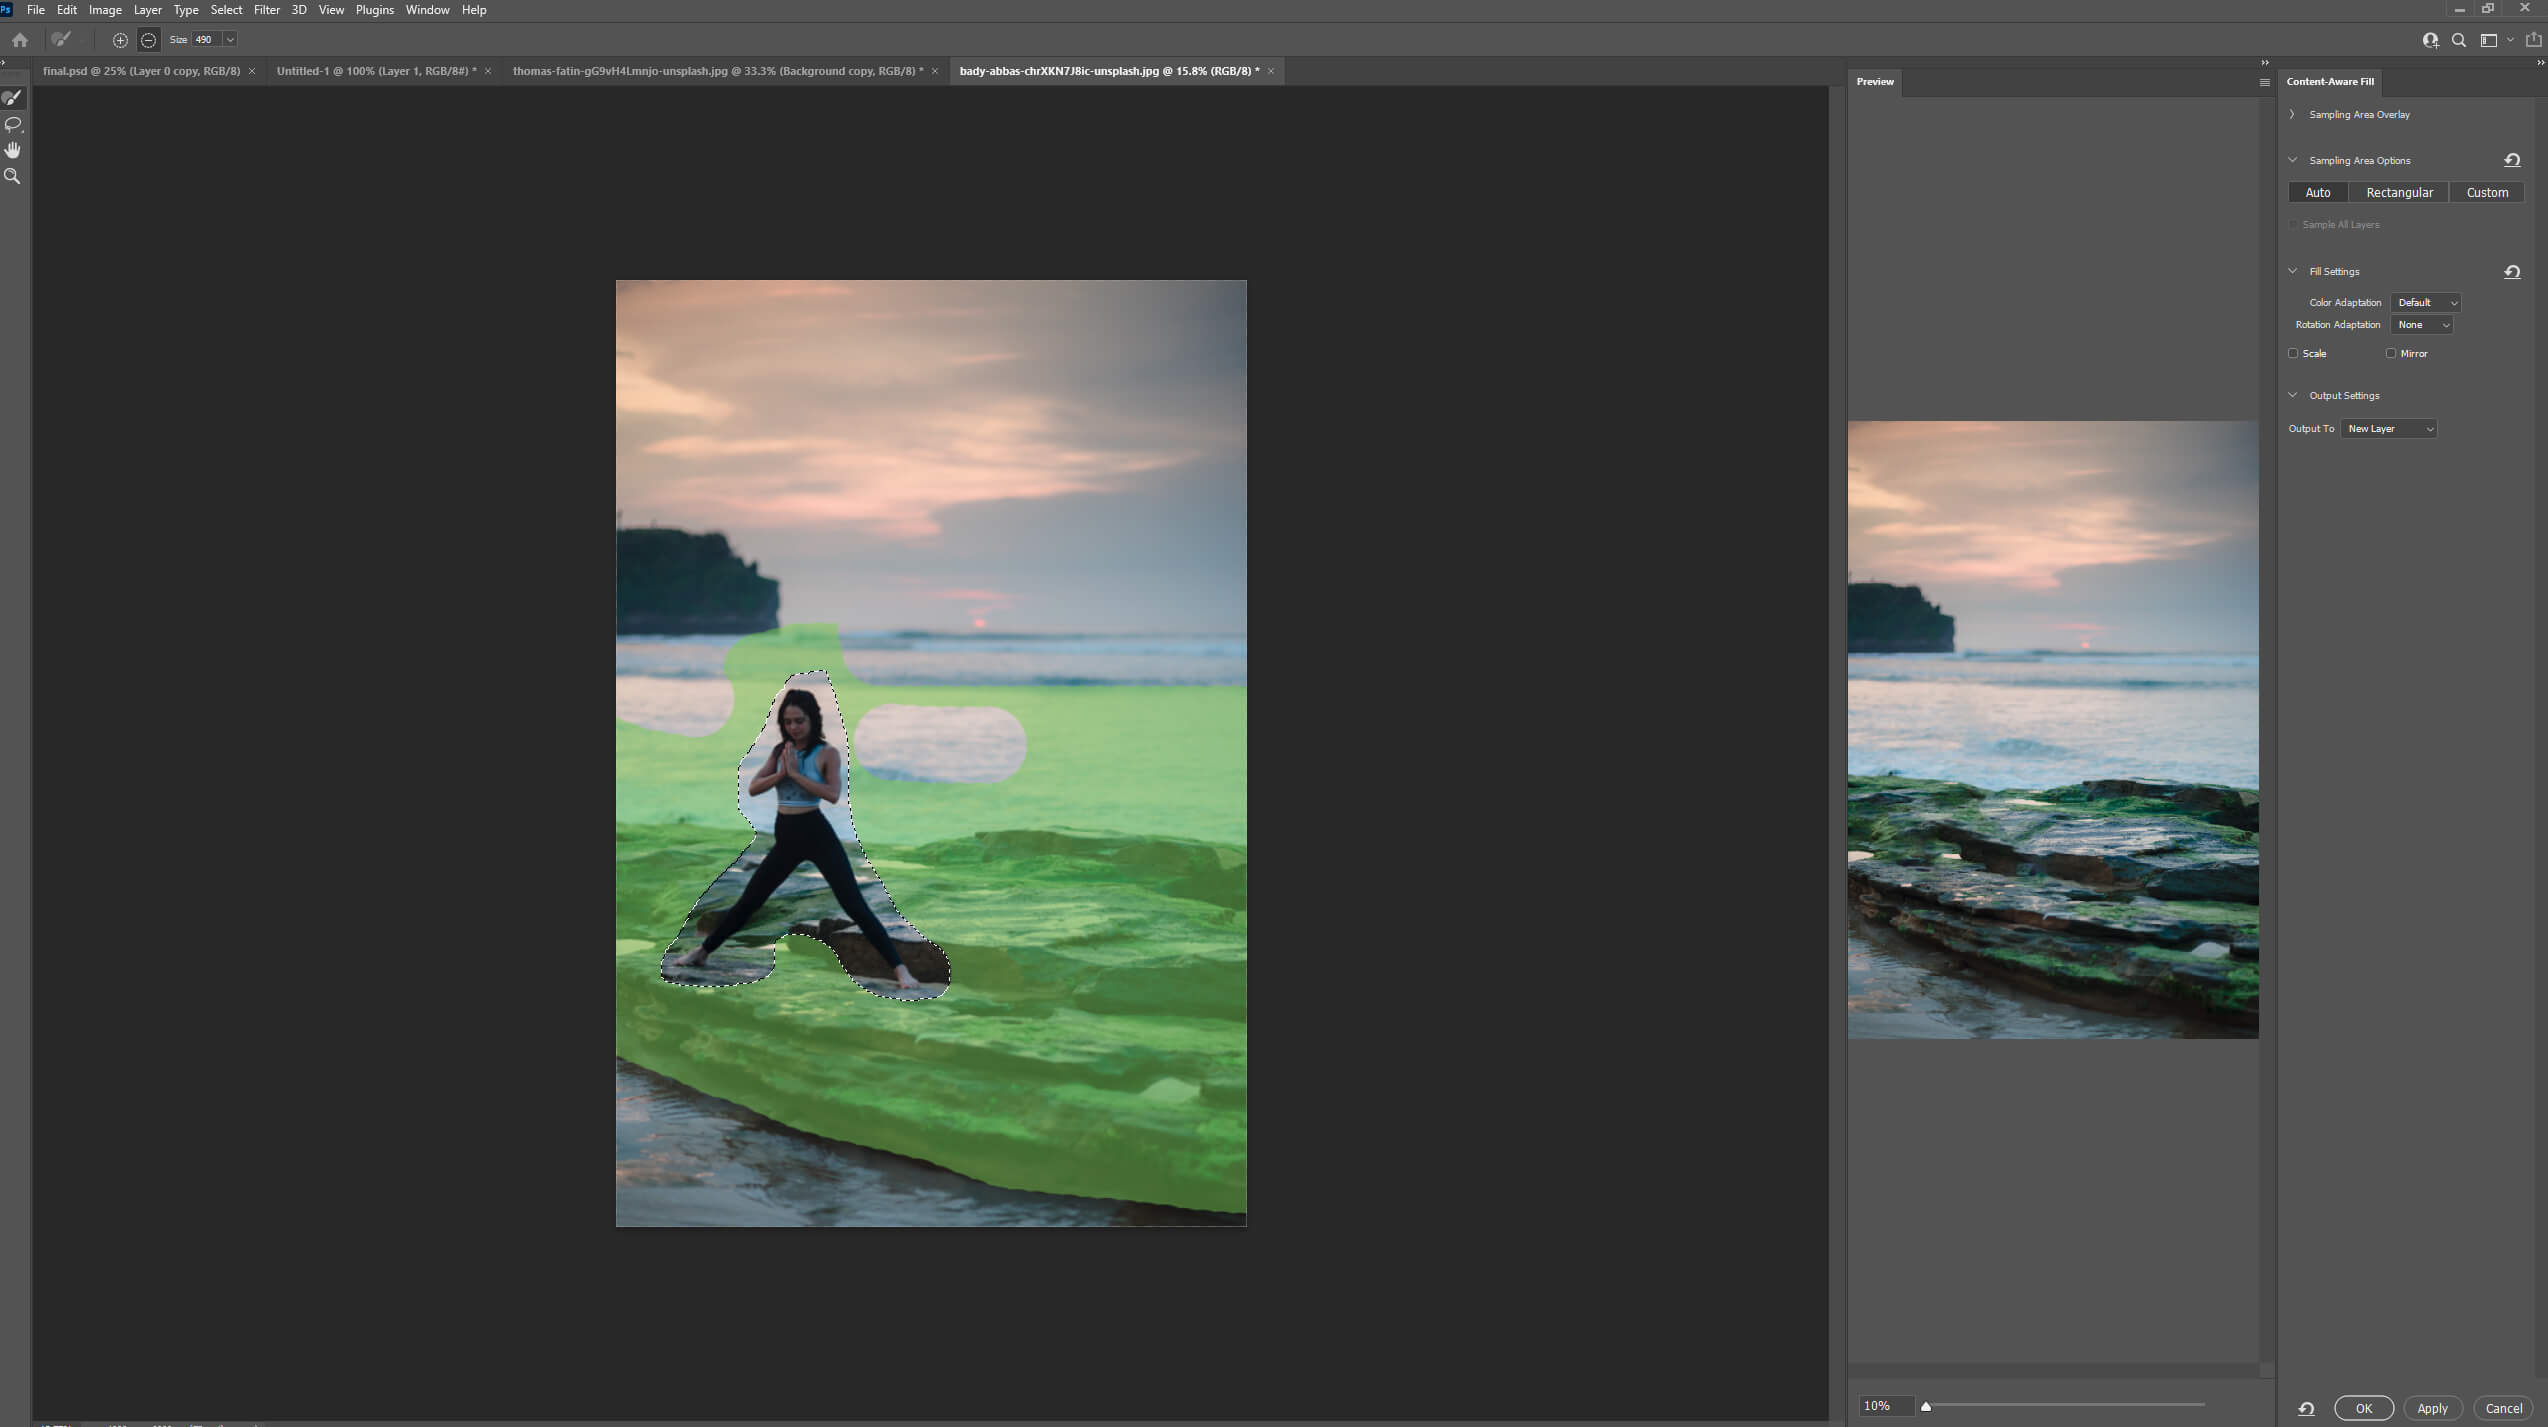Click the bady-abbas image tab

coord(1111,70)
